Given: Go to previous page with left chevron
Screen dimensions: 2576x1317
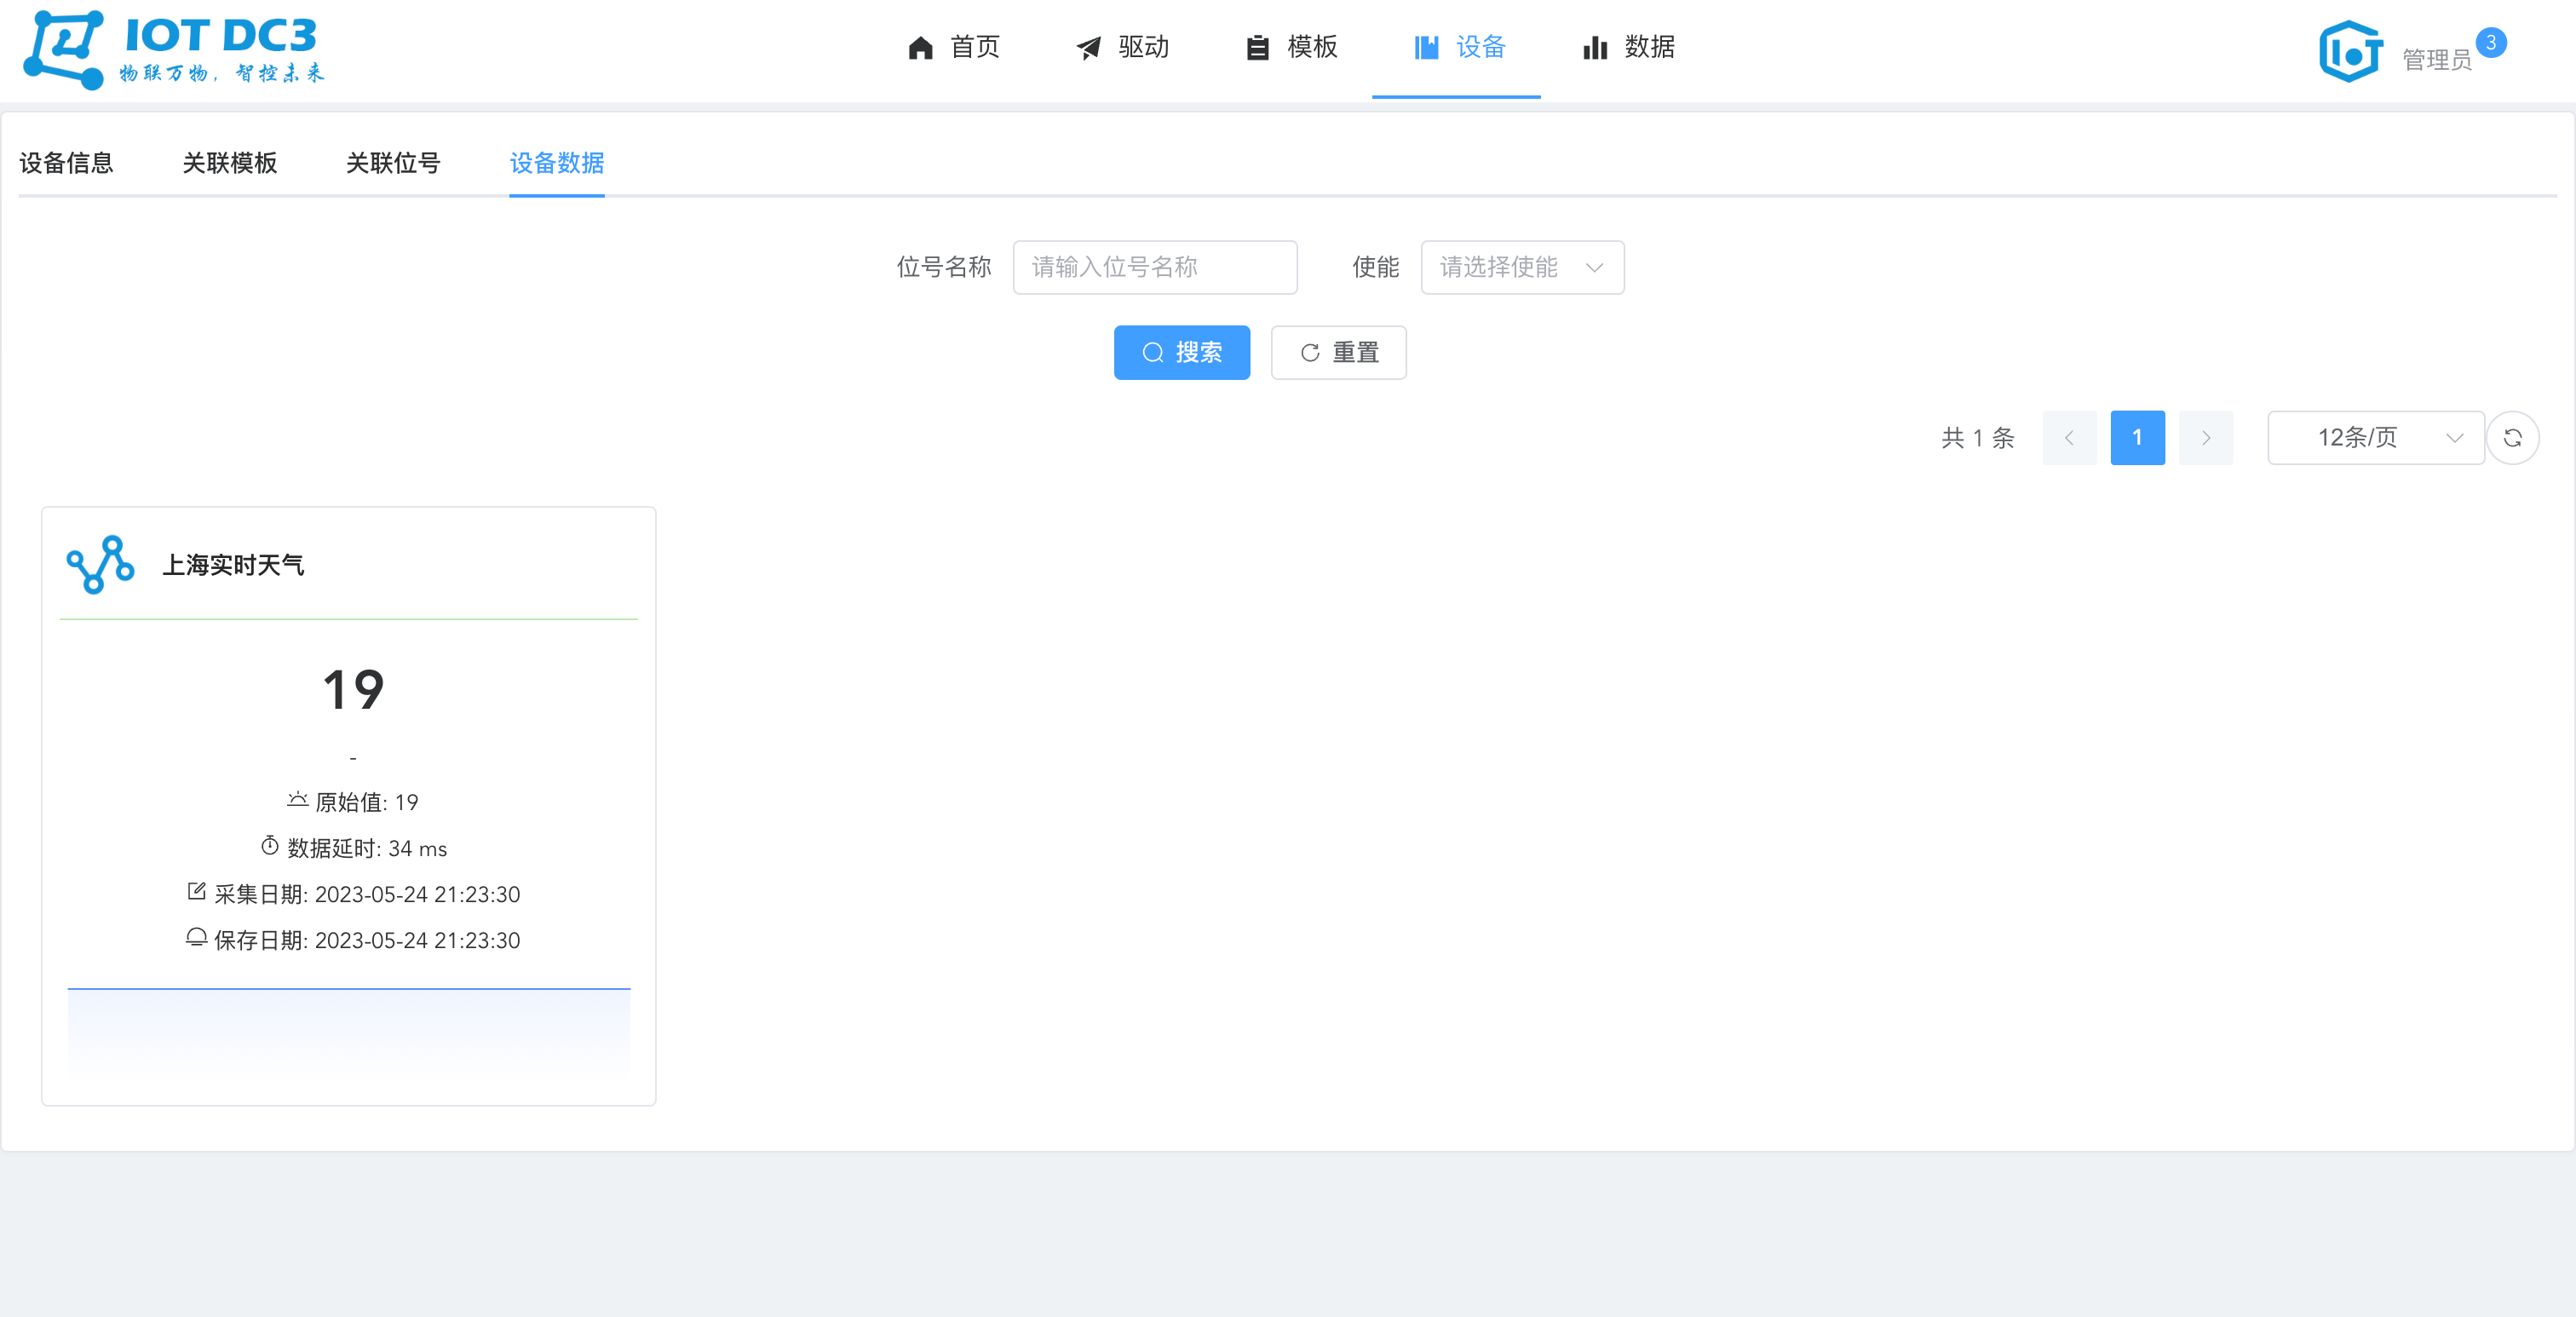Looking at the screenshot, I should [x=2069, y=438].
